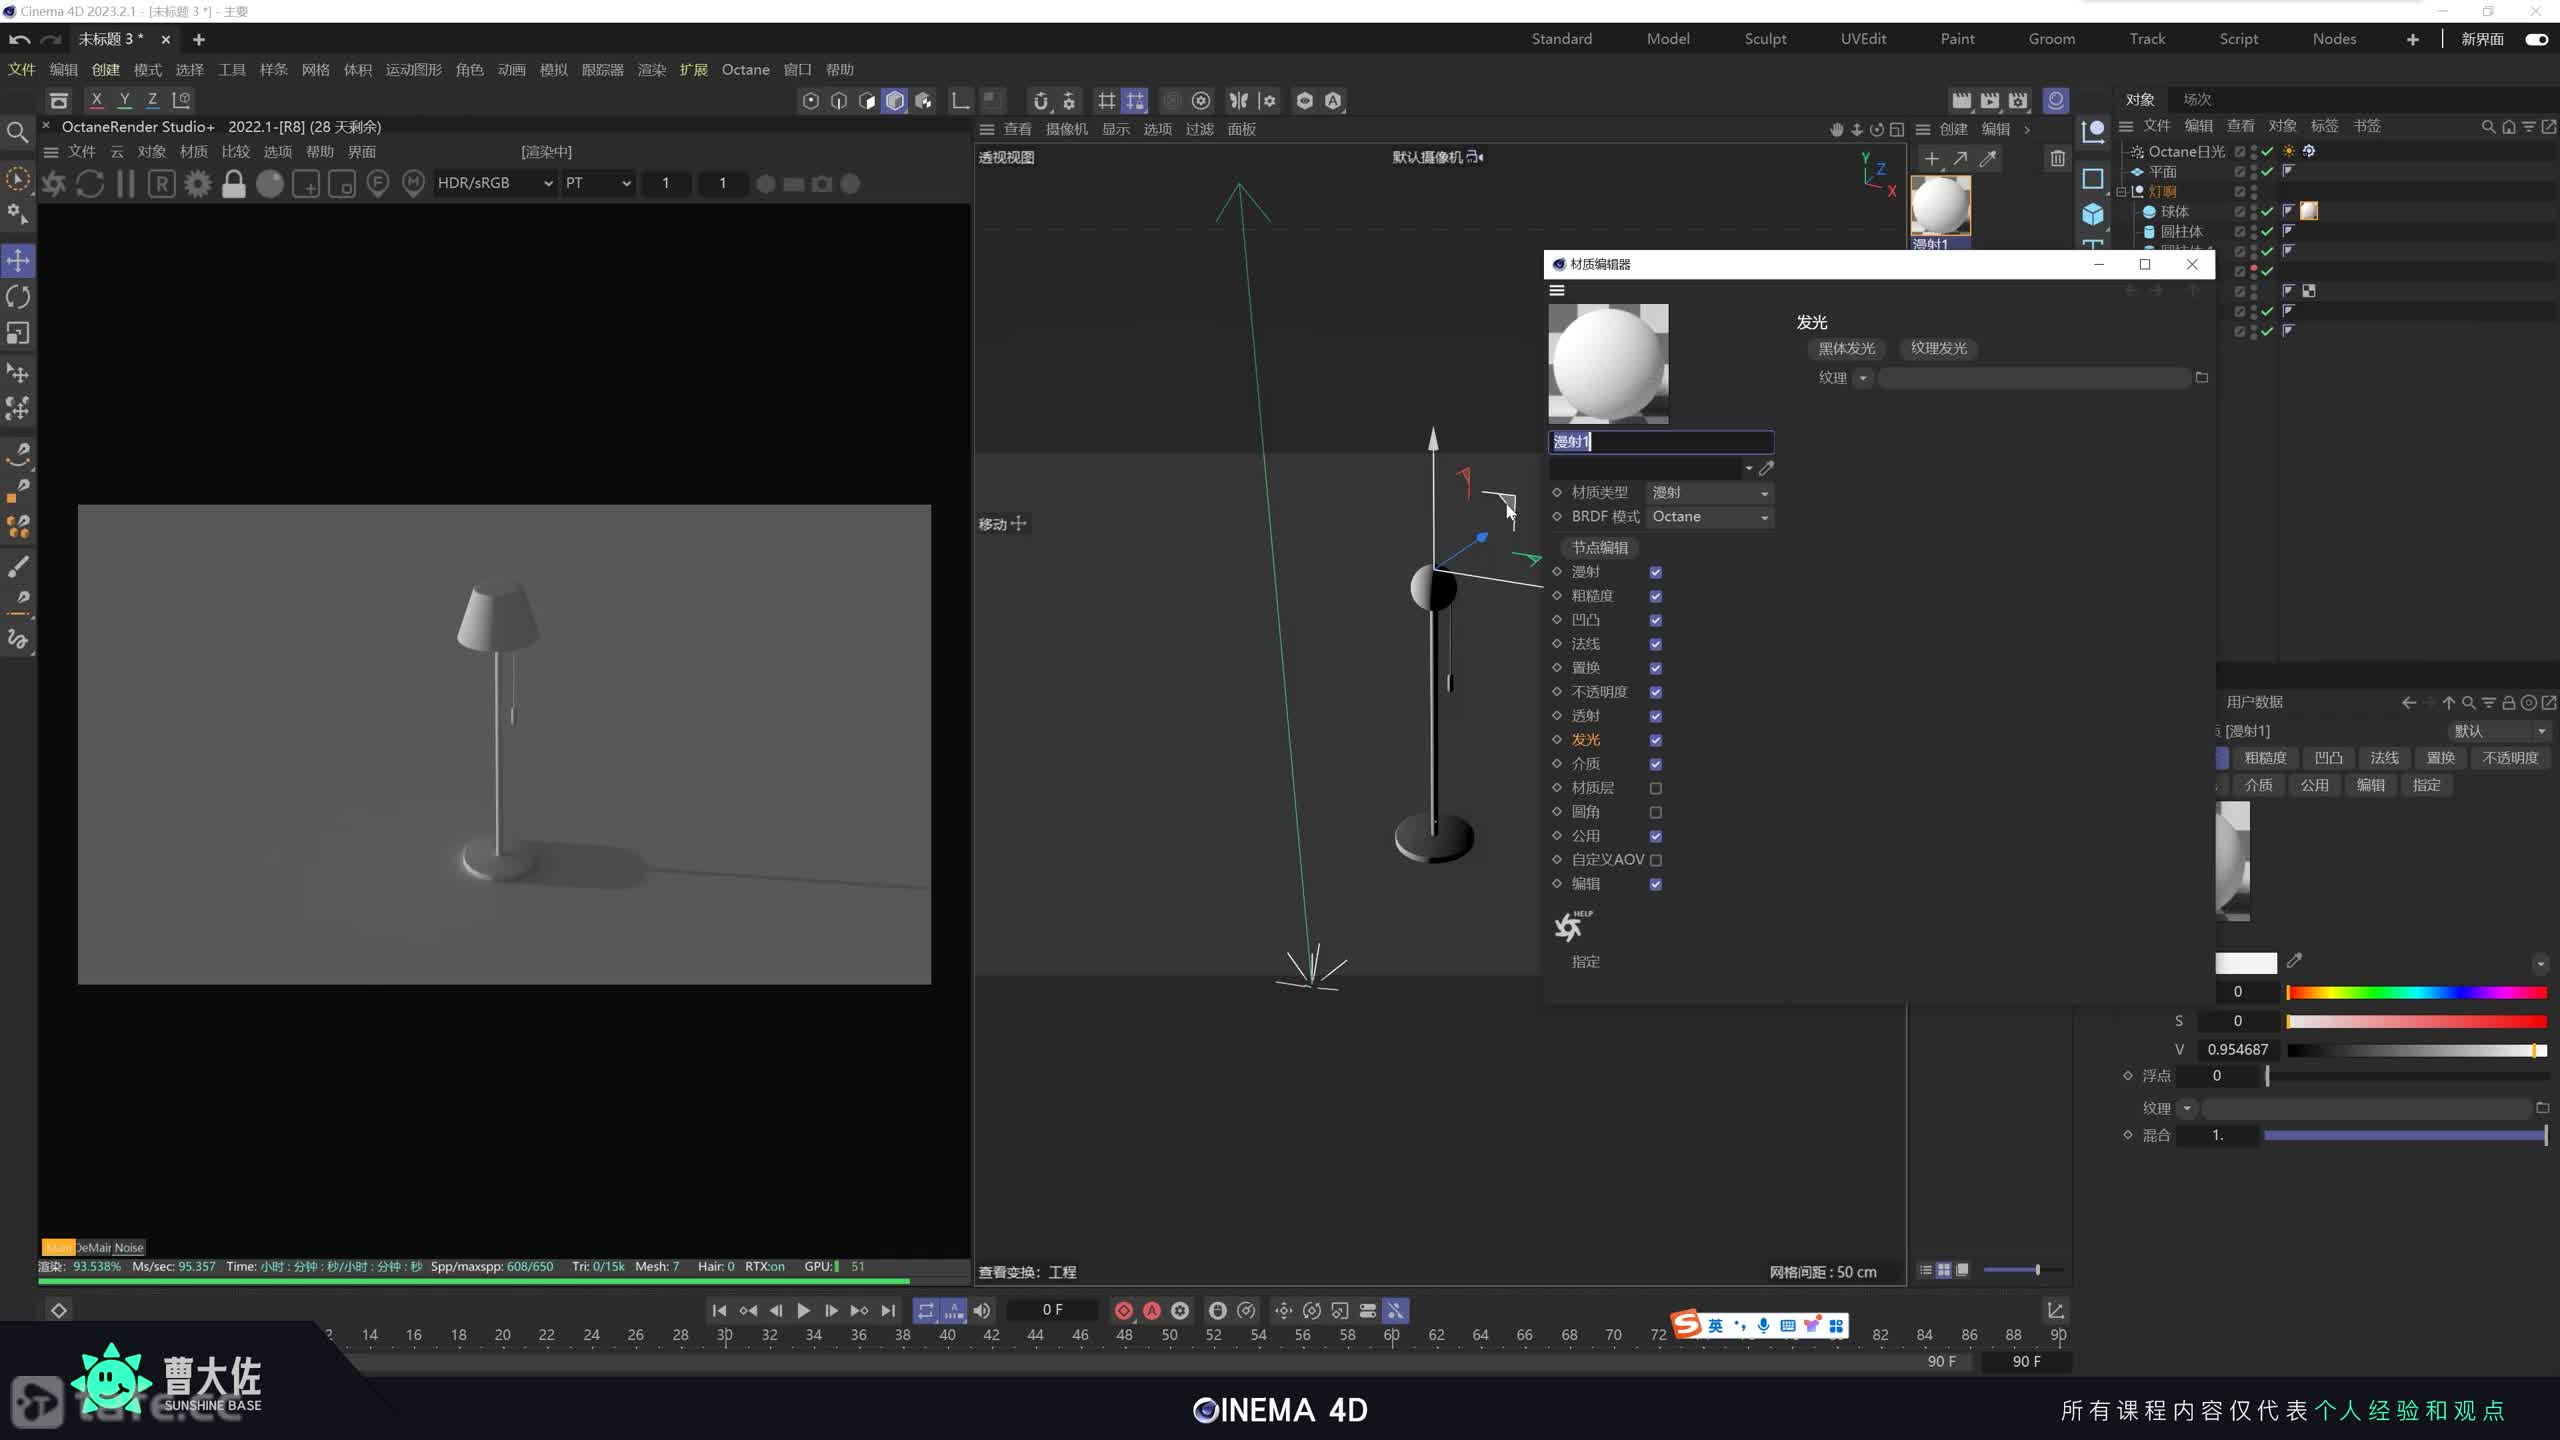Click the eyedropper next to material name
Screen dimensions: 2560x1440
[1766, 468]
